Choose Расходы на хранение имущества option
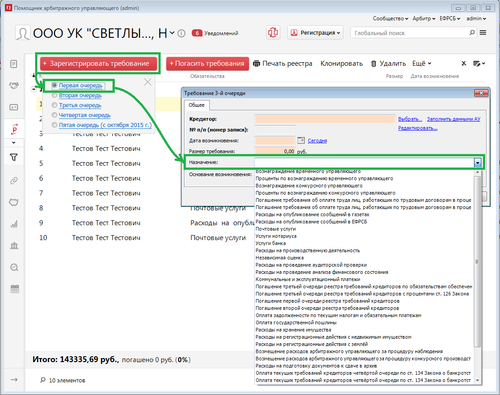The height and width of the screenshot is (395, 500). [293, 330]
